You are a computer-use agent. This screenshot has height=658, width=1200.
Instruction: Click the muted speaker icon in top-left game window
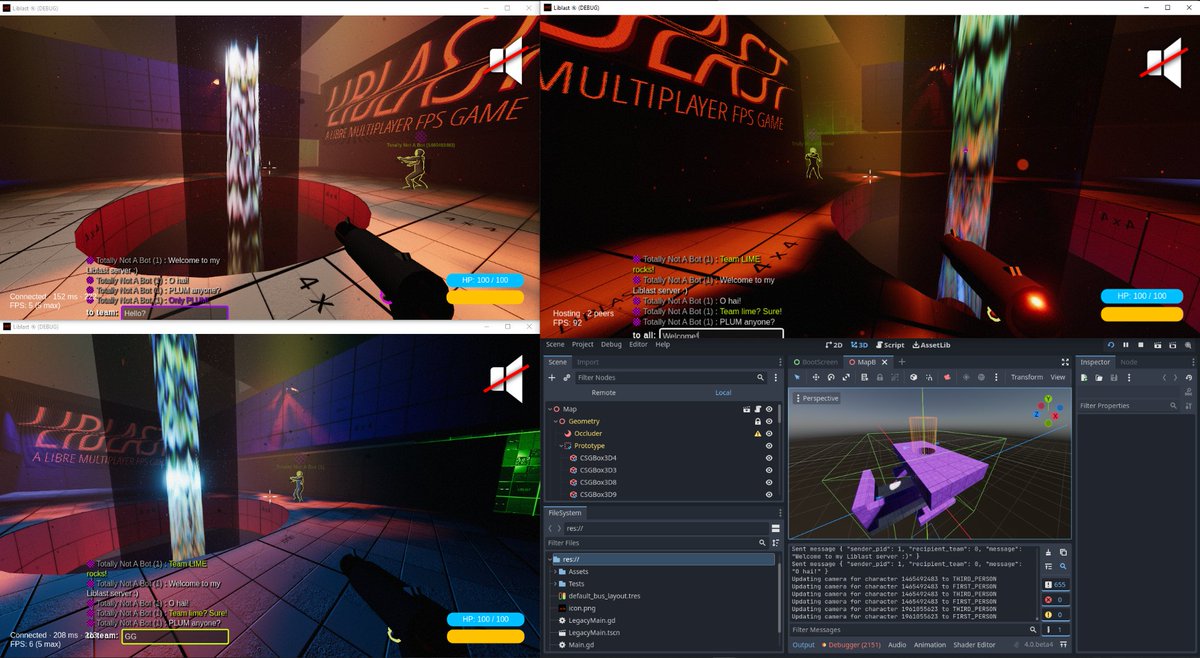(506, 64)
